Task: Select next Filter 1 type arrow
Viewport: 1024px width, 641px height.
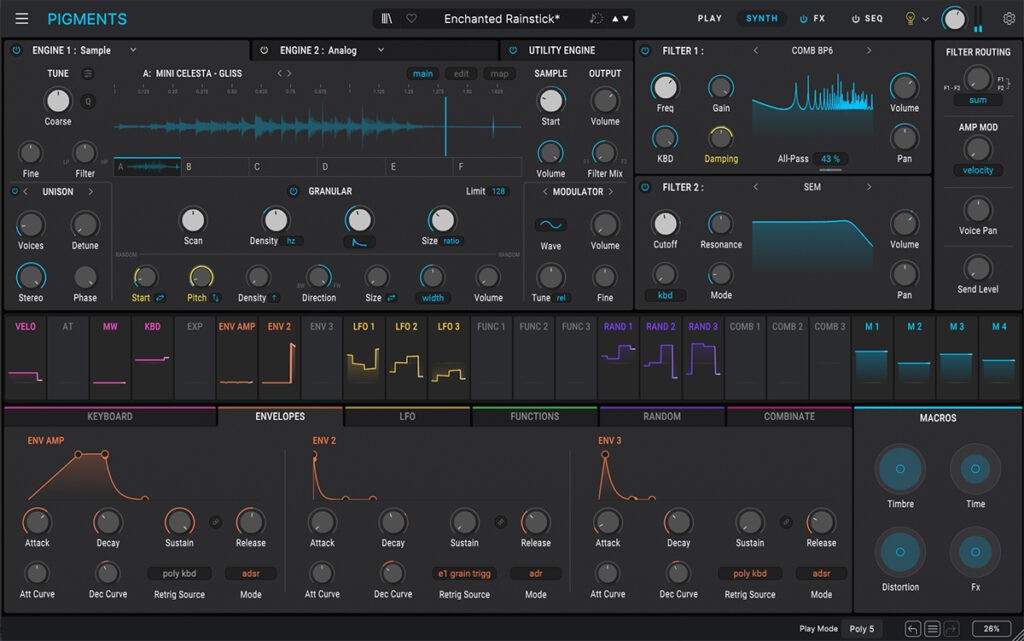Action: 869,50
